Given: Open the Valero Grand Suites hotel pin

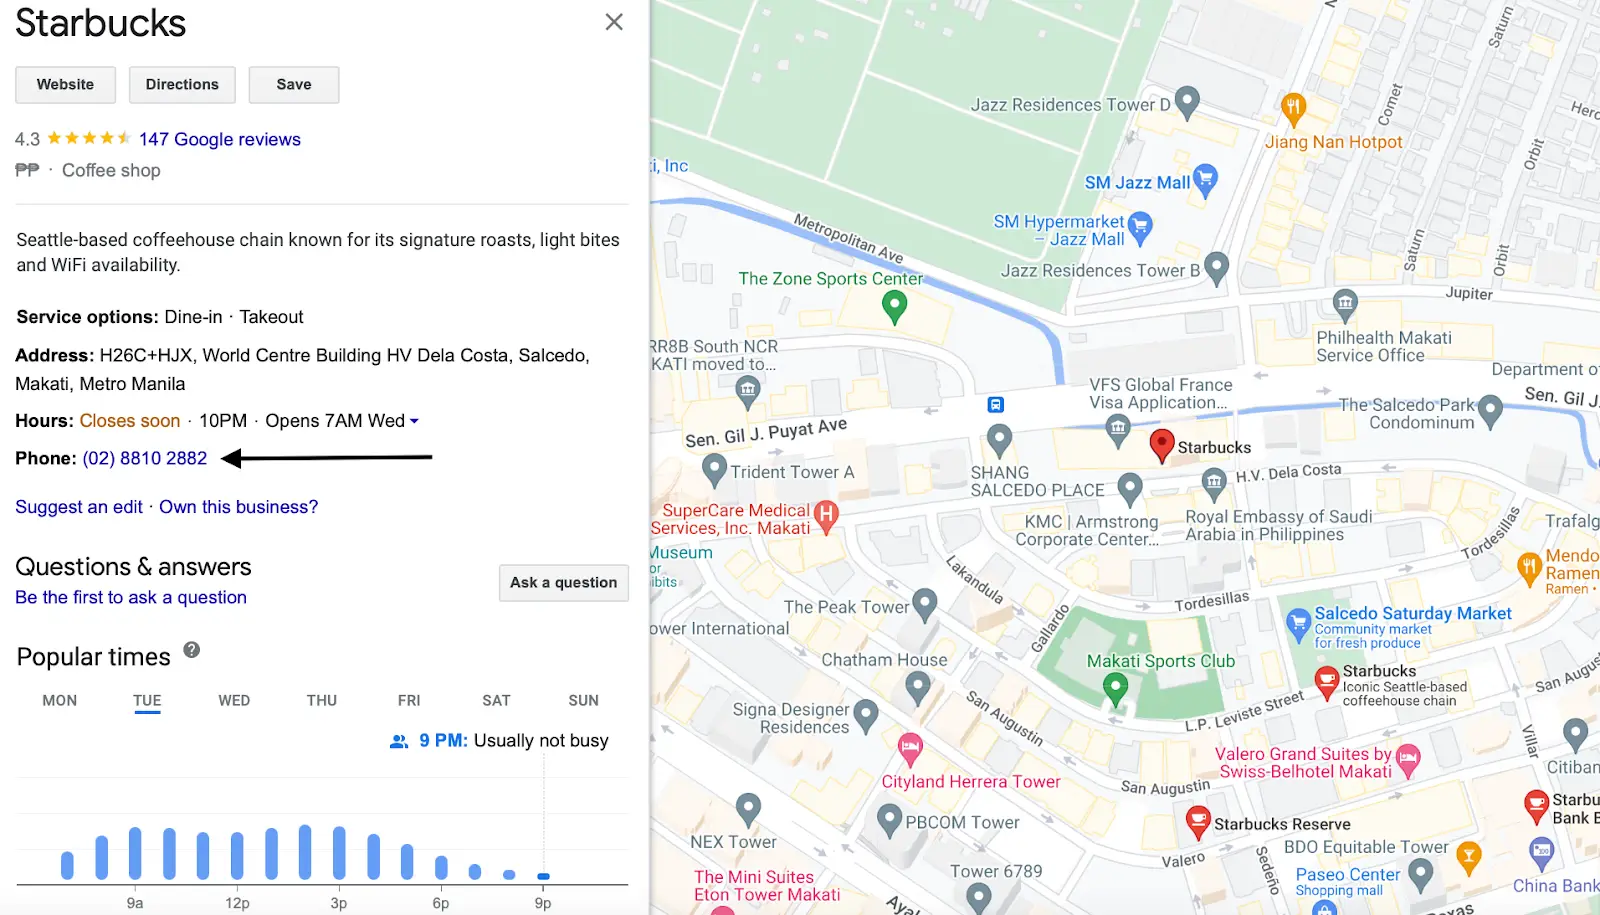Looking at the screenshot, I should [1408, 760].
